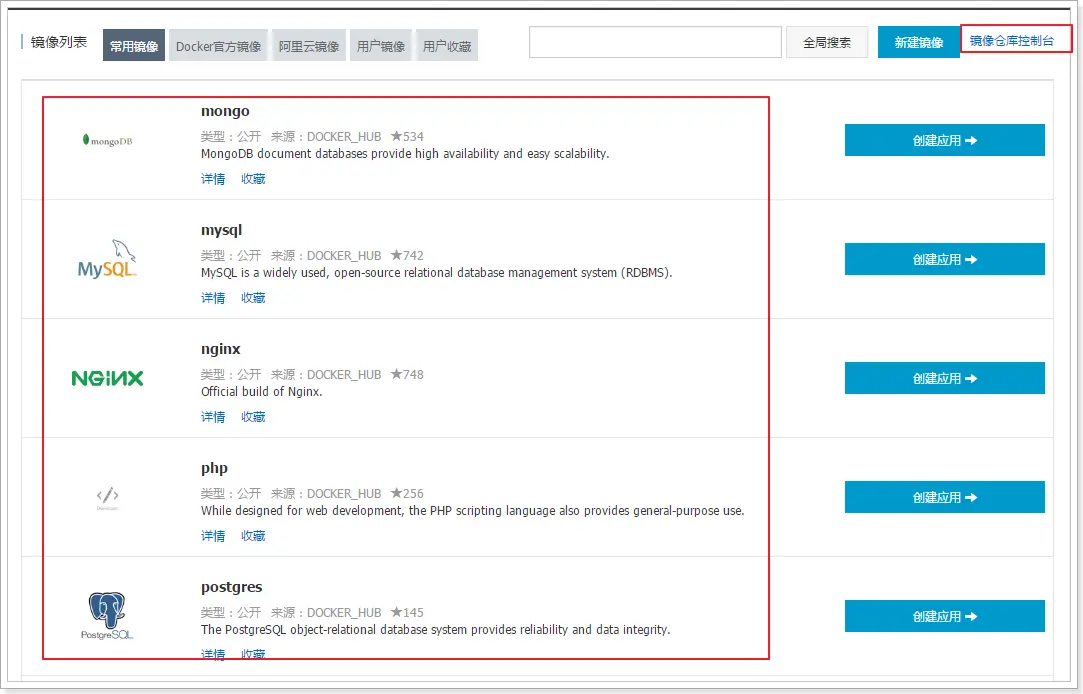Click the 全局搜索 button
Screen dimensions: 1083x694
[827, 42]
